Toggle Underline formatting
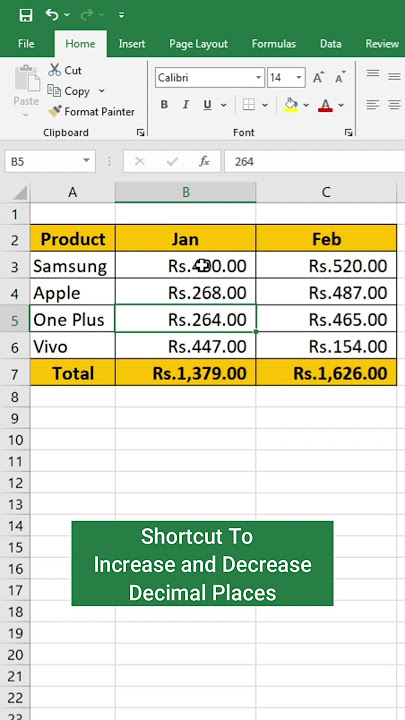The width and height of the screenshot is (405, 720). [207, 105]
